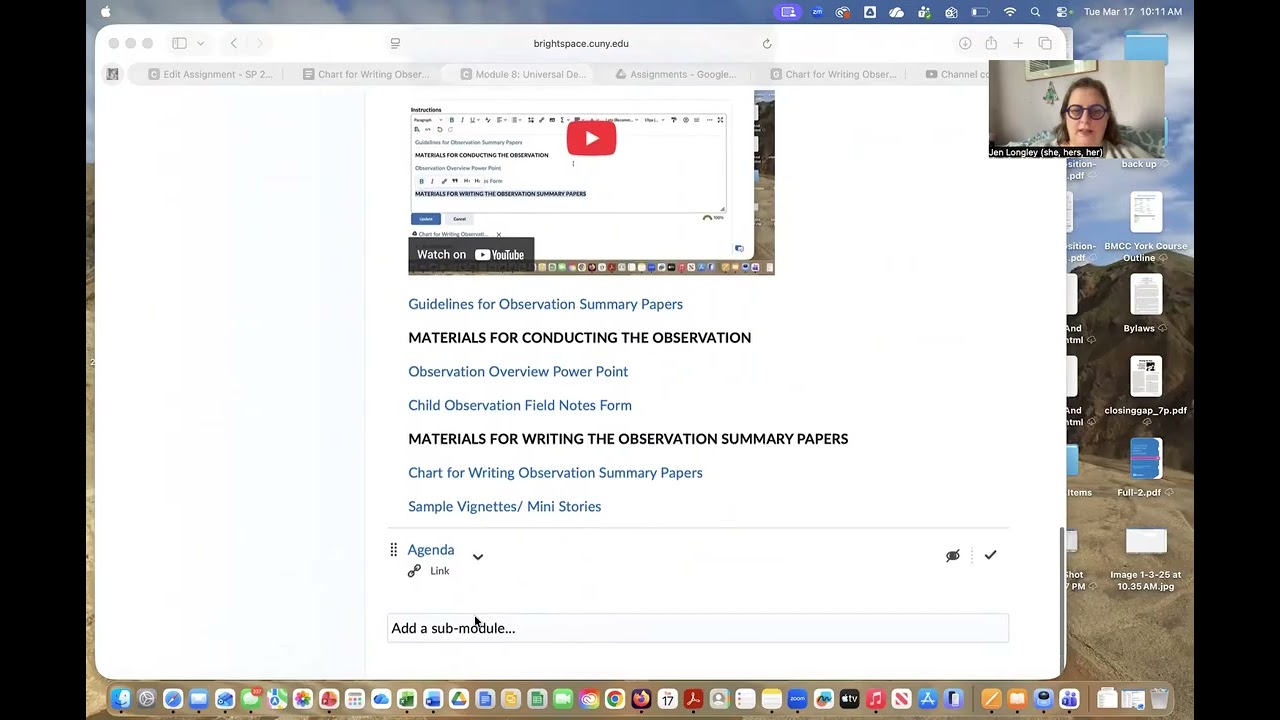Open Calendar from the Dock
1280x720 pixels.
pos(667,699)
